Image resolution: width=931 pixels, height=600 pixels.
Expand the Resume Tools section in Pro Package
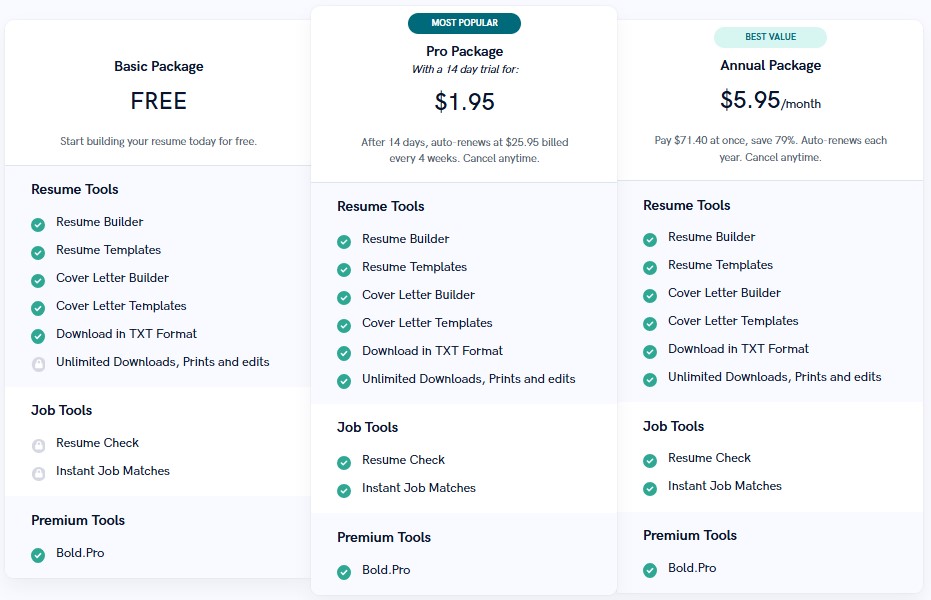coord(381,206)
